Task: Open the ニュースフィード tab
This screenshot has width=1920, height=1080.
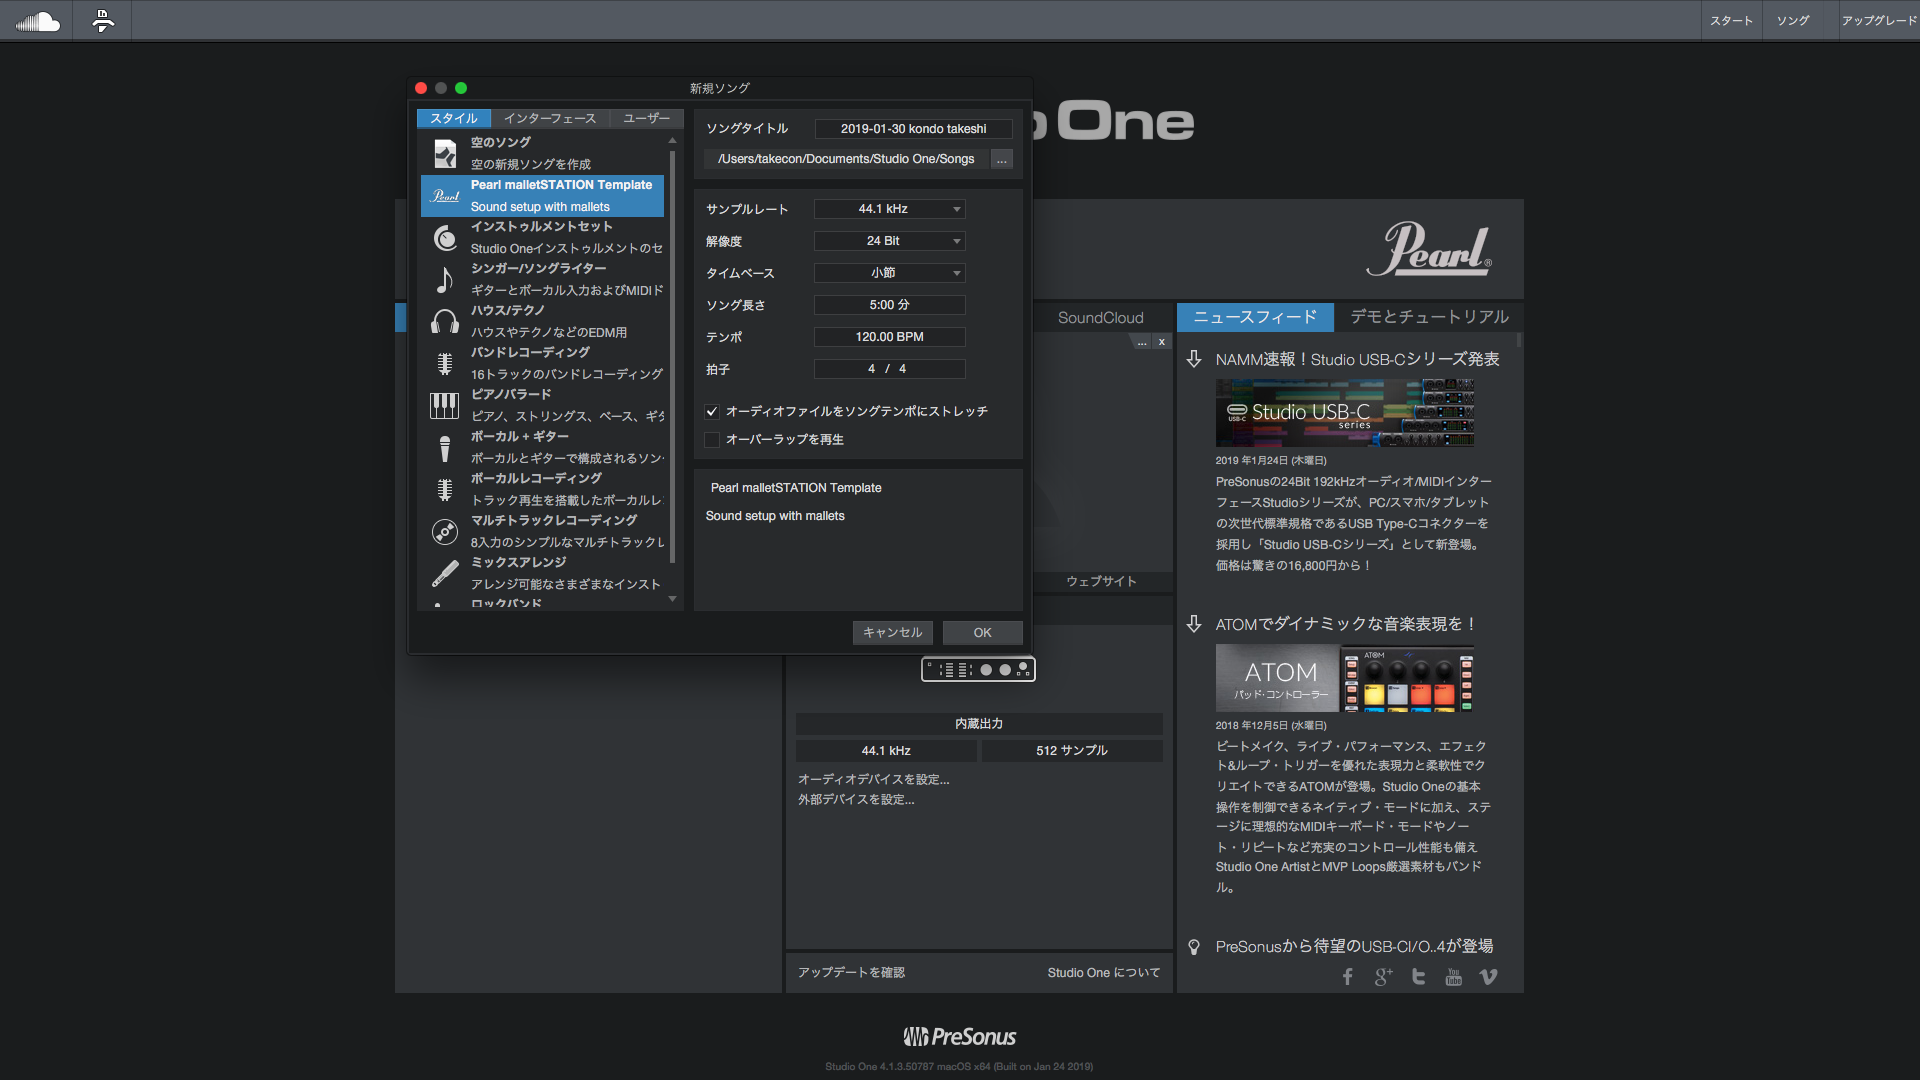Action: pyautogui.click(x=1255, y=317)
